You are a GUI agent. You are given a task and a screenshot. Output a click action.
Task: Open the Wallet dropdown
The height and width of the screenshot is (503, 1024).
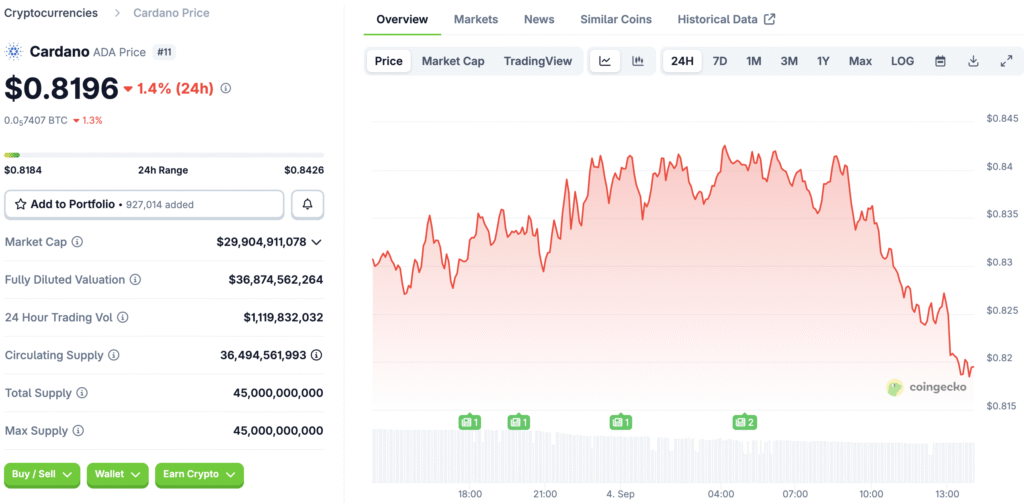click(x=118, y=474)
